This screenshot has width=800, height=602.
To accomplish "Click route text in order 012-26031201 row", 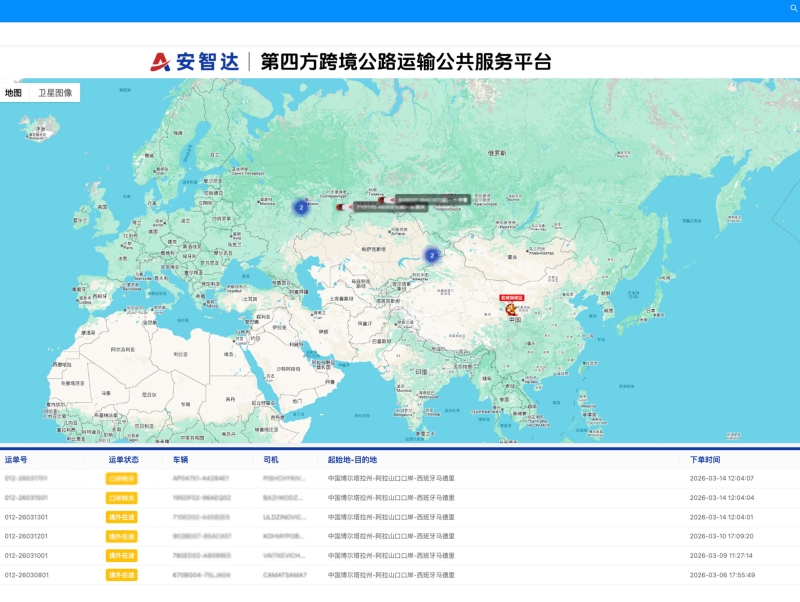I will pos(391,537).
